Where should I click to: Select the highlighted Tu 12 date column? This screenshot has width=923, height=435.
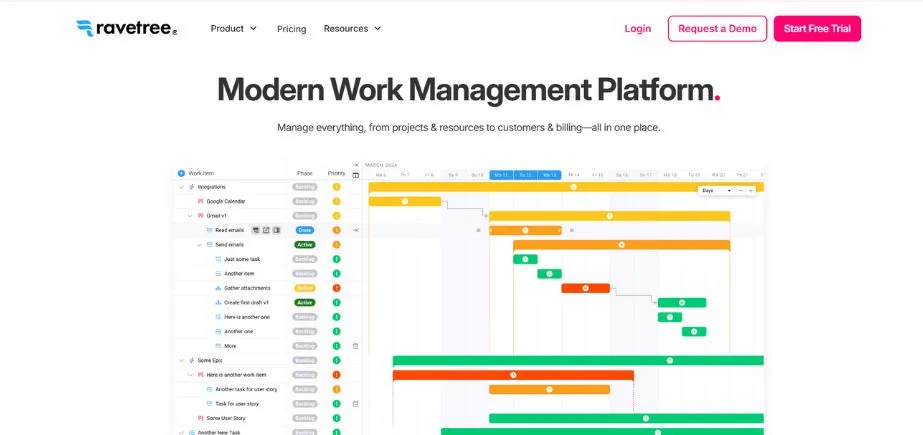click(x=526, y=175)
